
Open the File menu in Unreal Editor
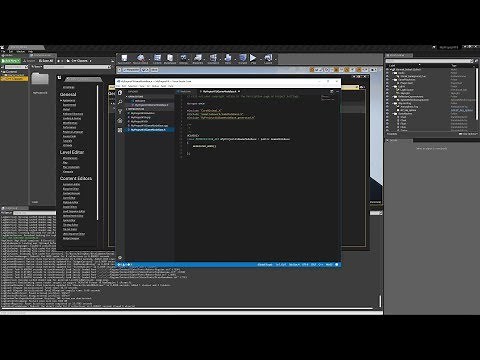[3, 51]
